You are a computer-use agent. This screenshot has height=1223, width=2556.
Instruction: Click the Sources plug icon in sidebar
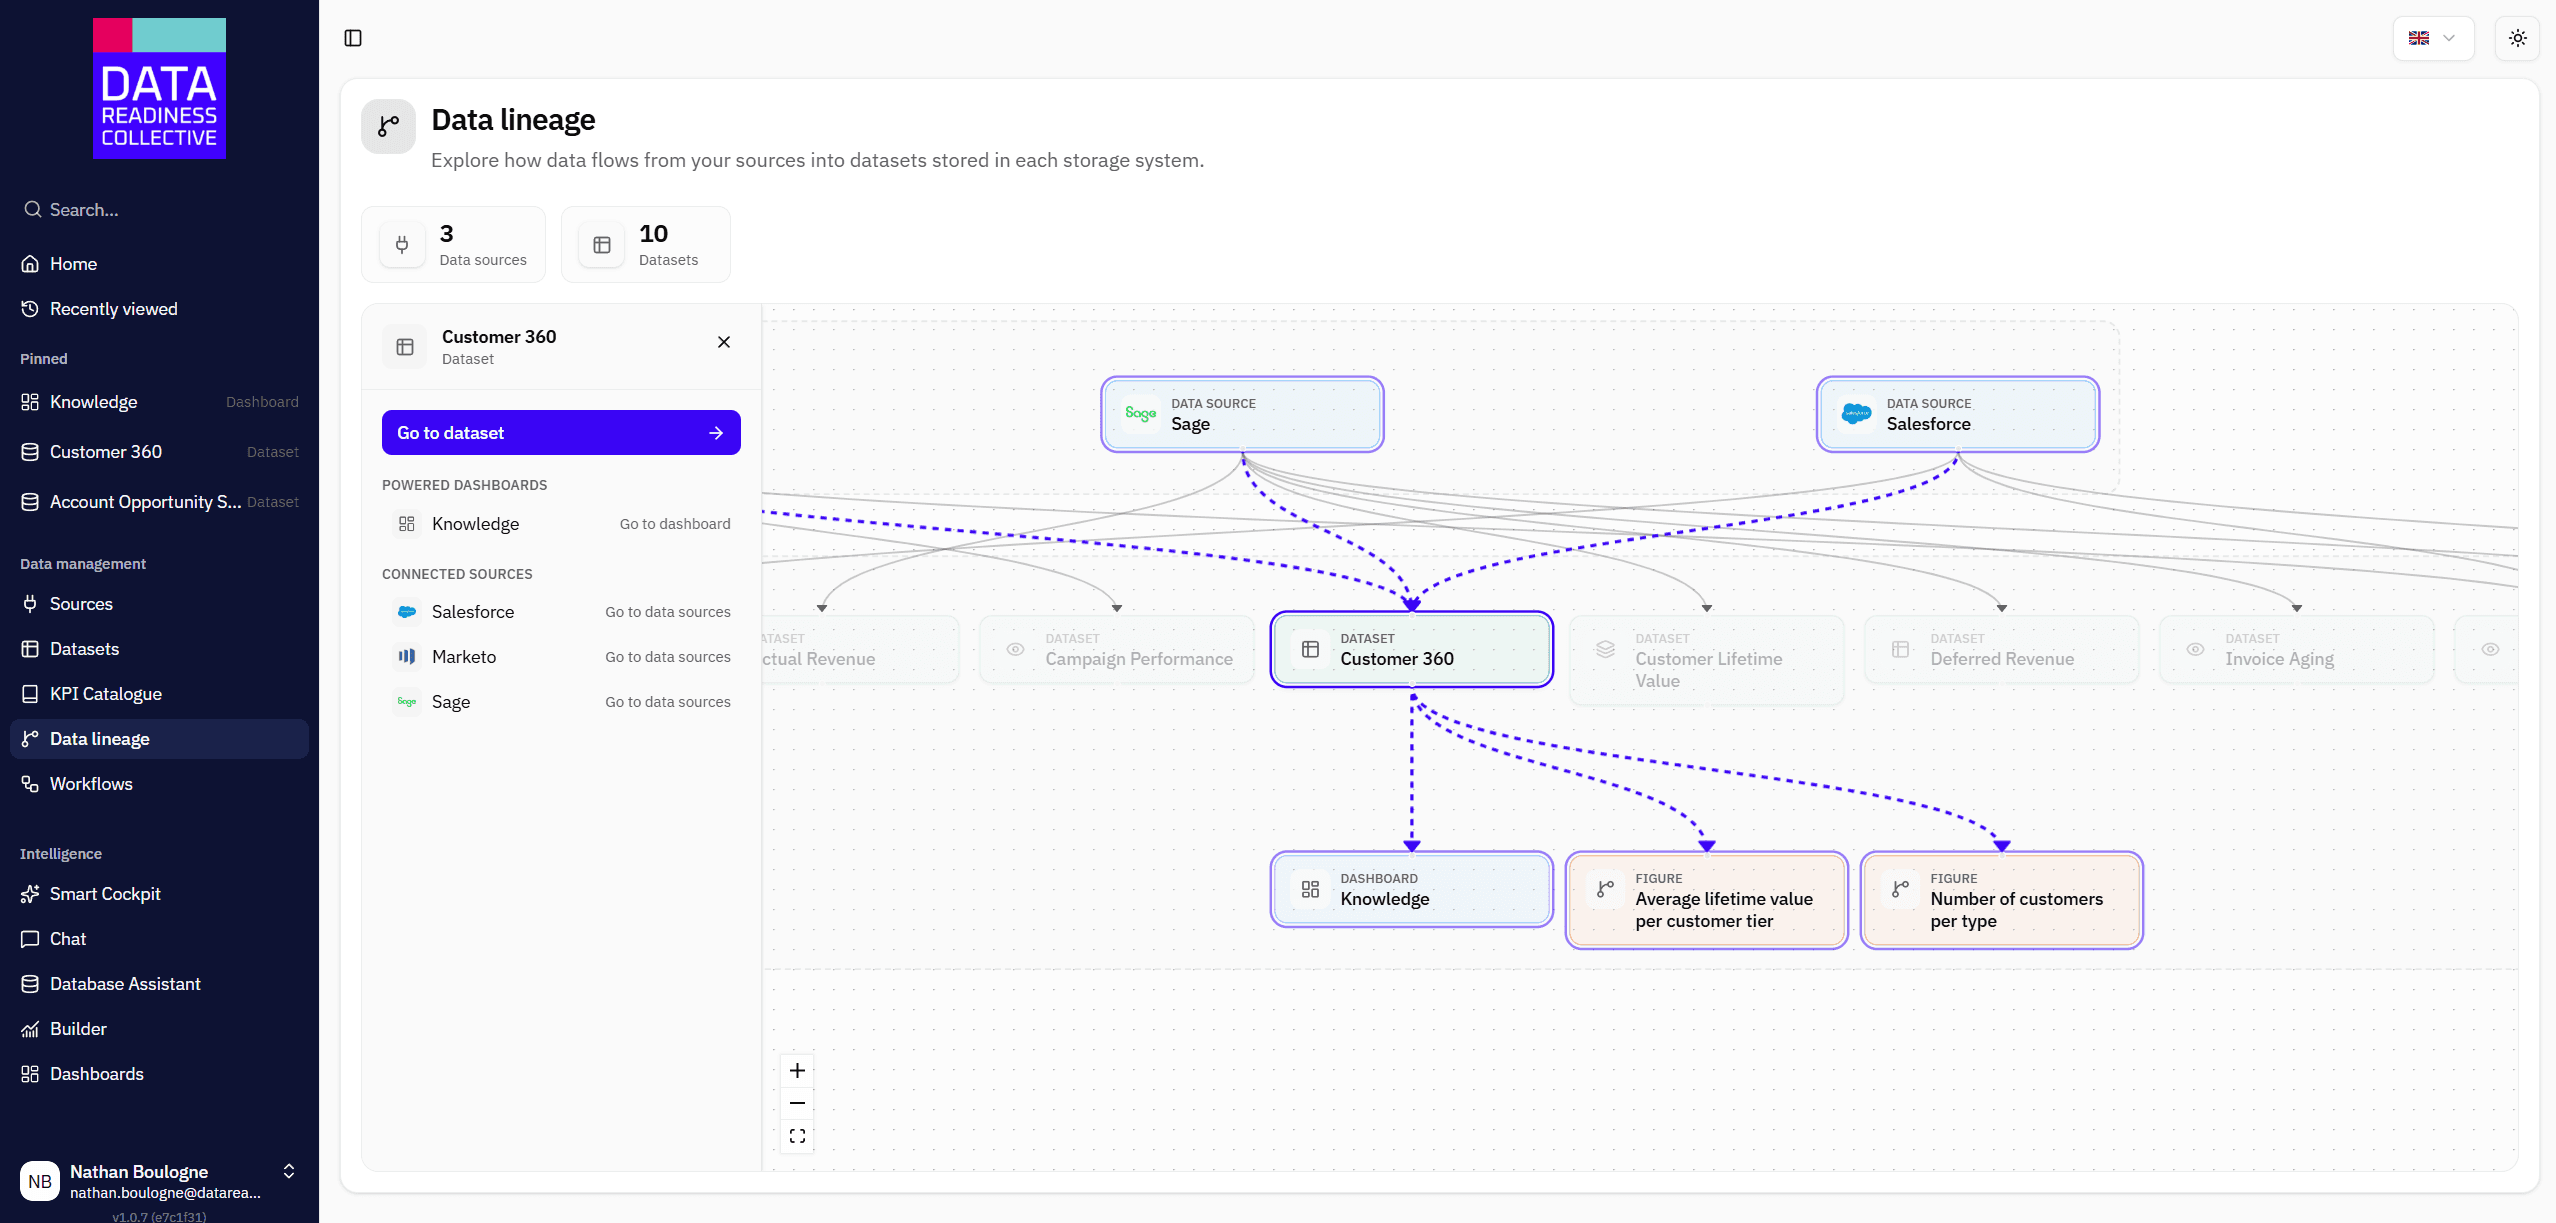[30, 604]
